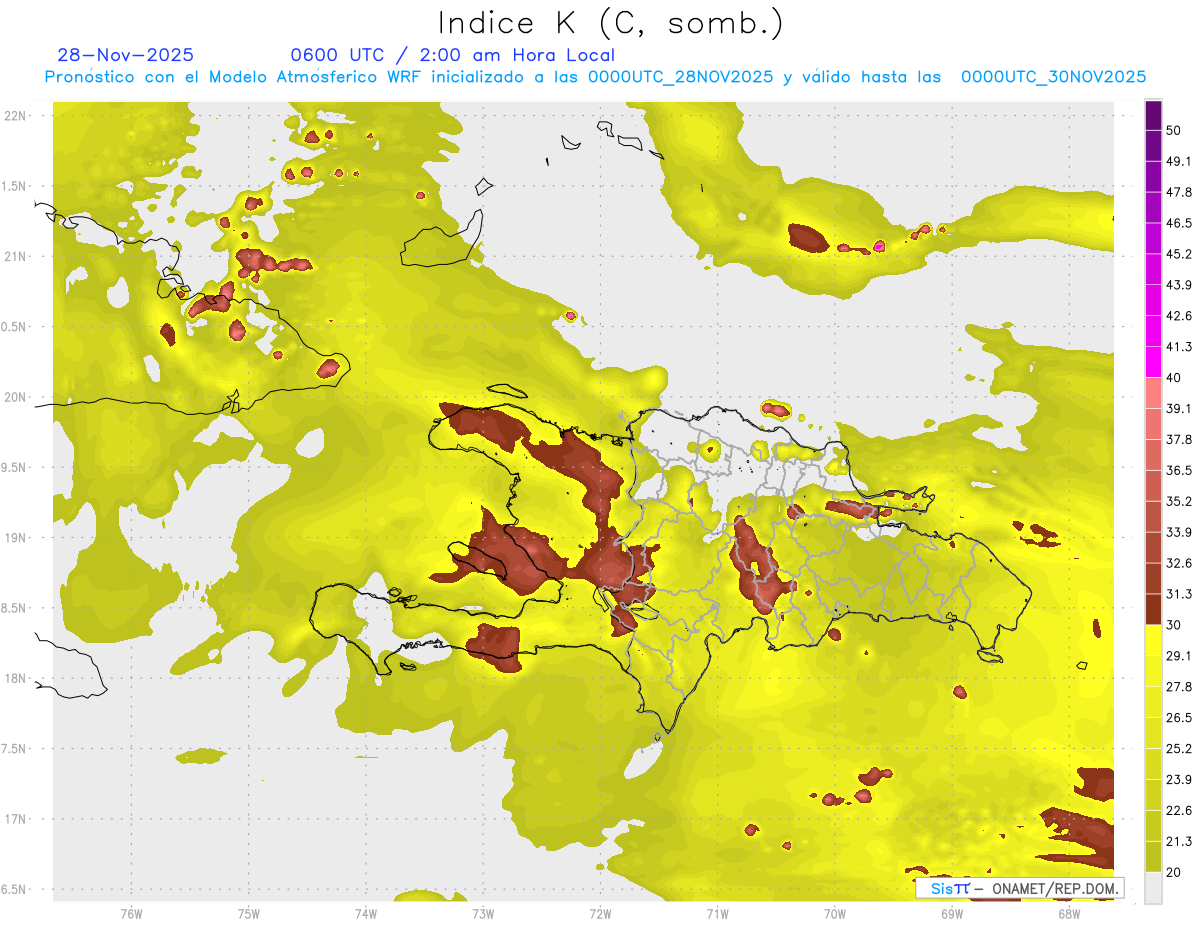Click the colorbar label '39.1'
The height and width of the screenshot is (927, 1200).
tap(1179, 408)
